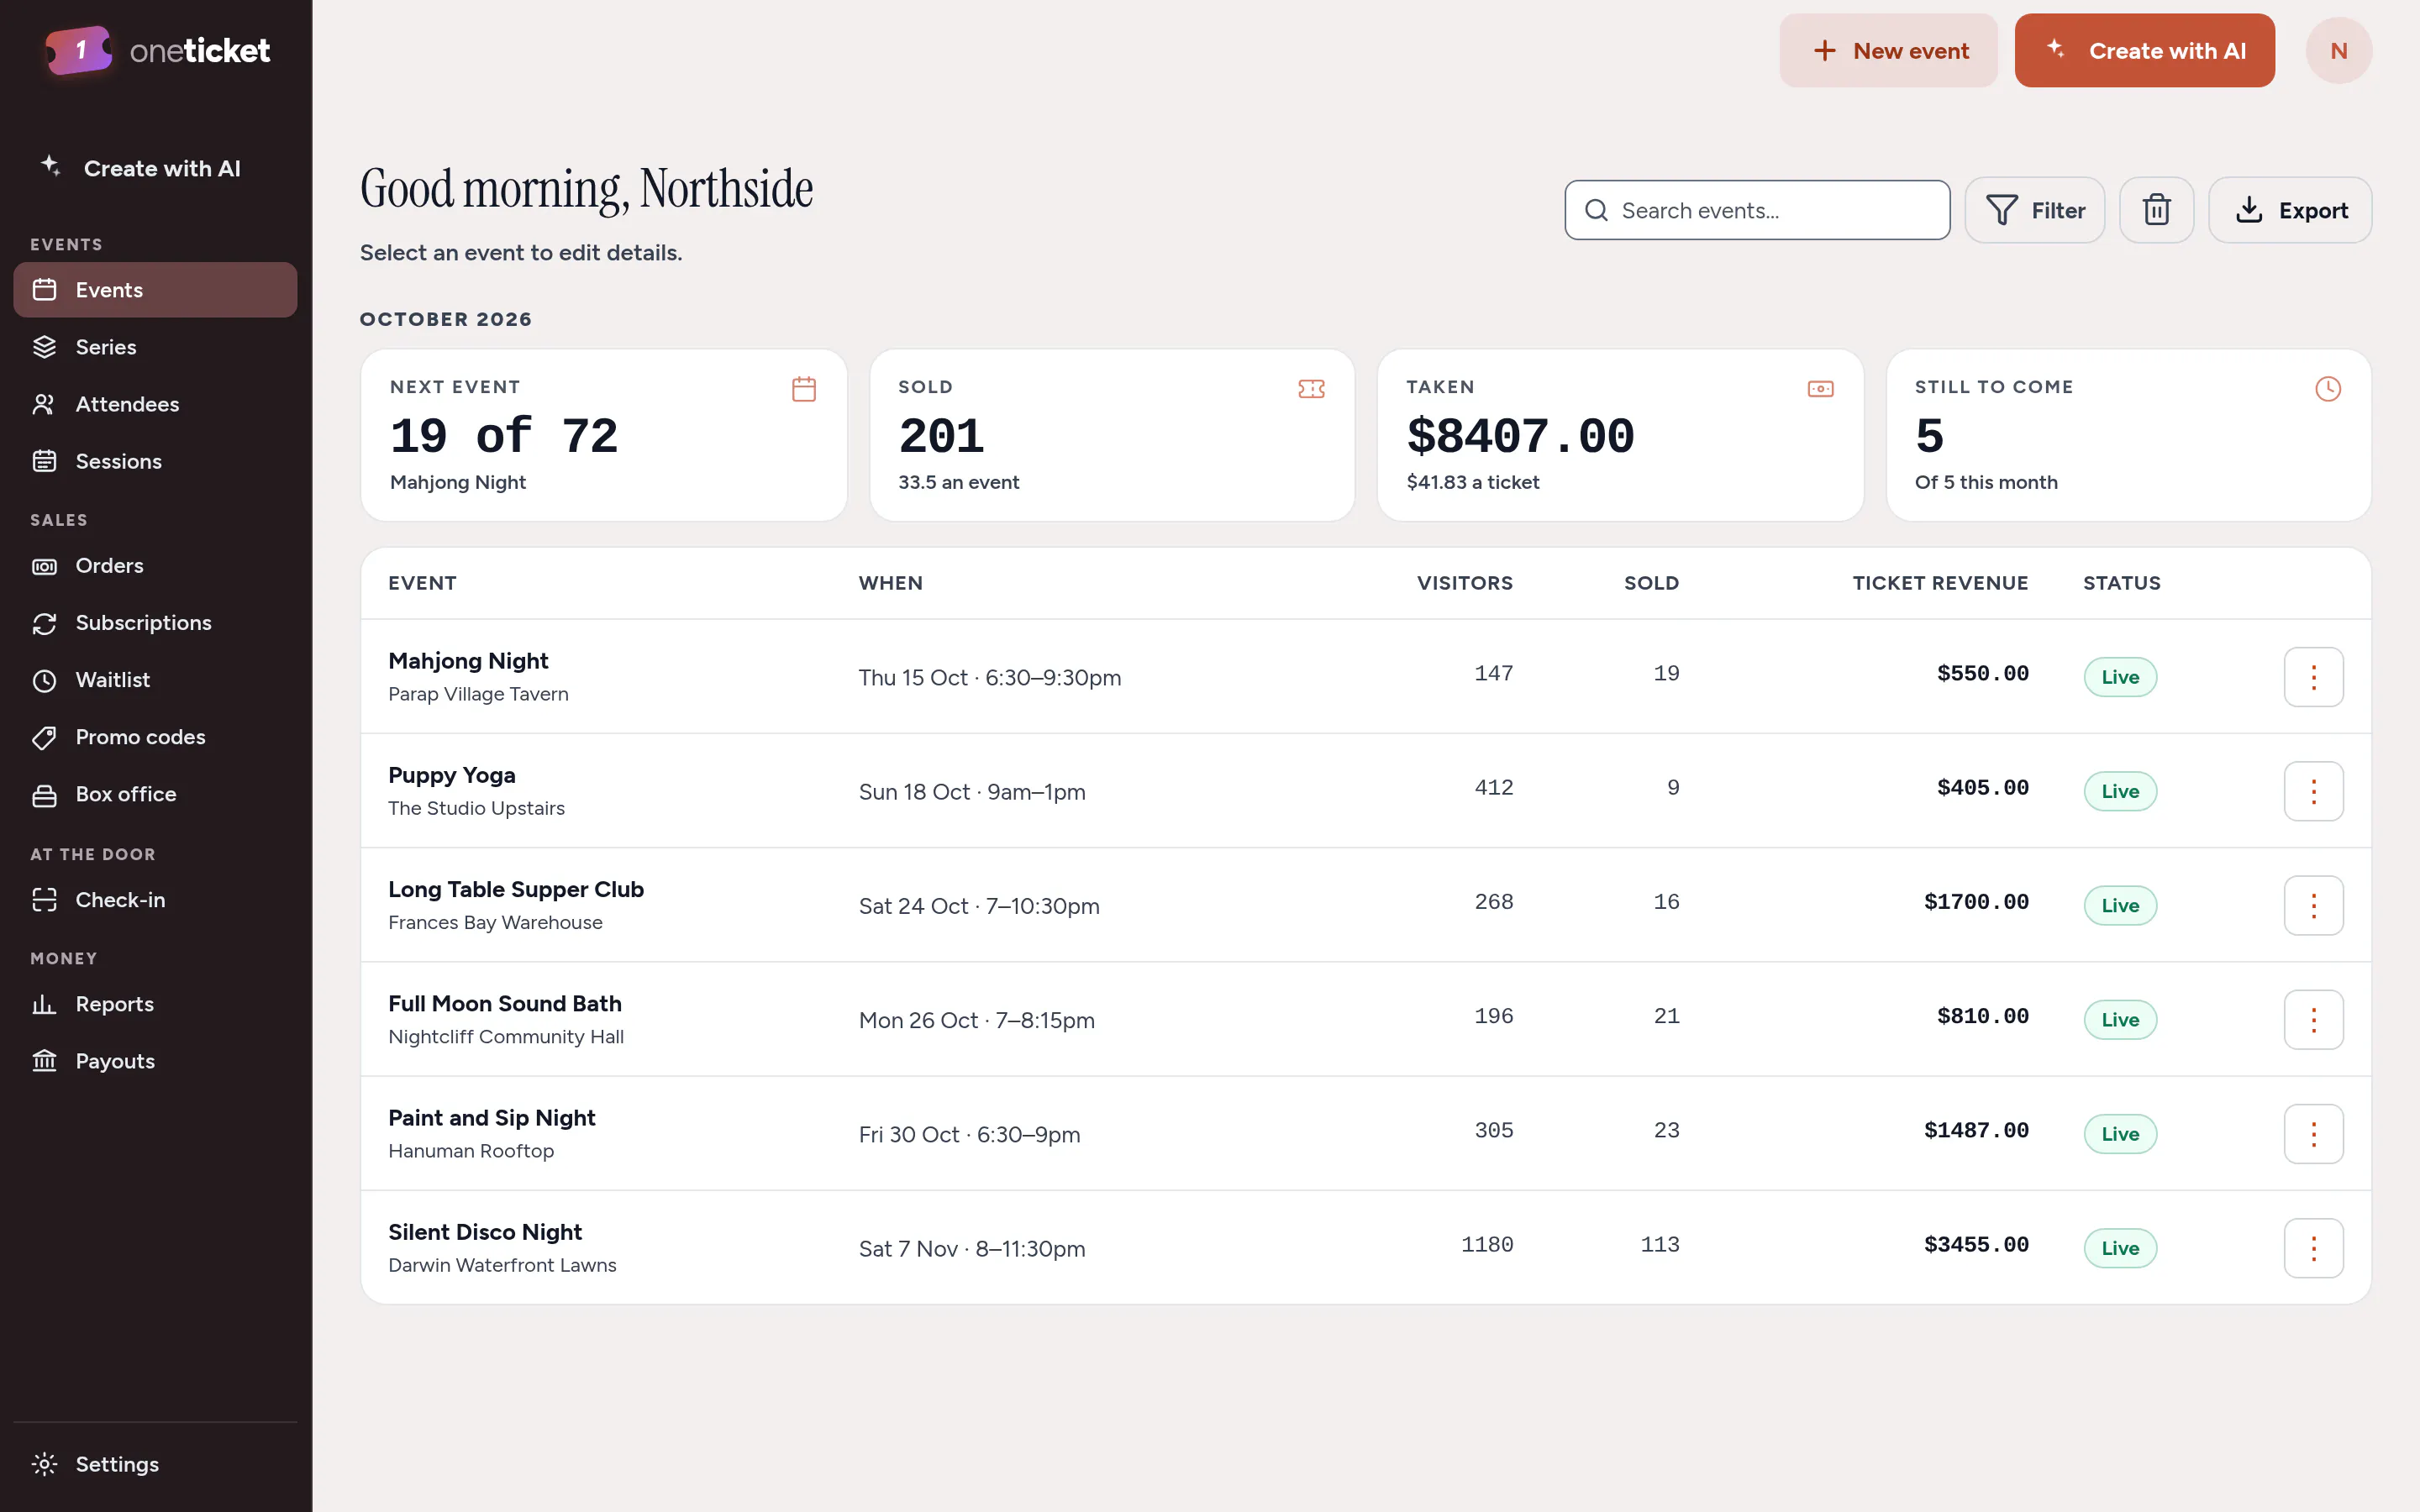2420x1512 pixels.
Task: Click the calendar icon on Next Event card
Action: pos(804,389)
